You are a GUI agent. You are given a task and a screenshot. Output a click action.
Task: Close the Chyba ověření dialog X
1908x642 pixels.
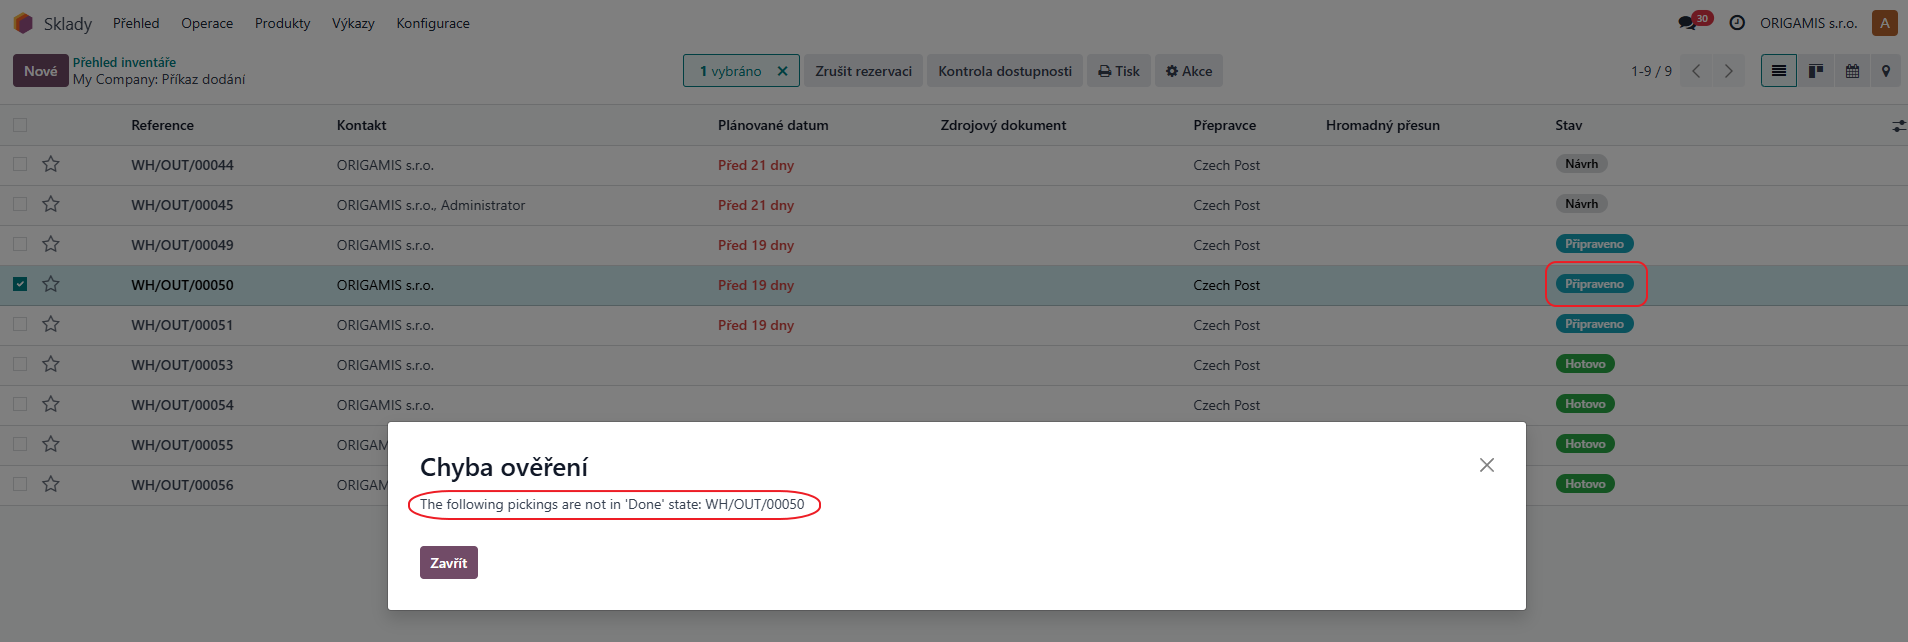point(1487,465)
